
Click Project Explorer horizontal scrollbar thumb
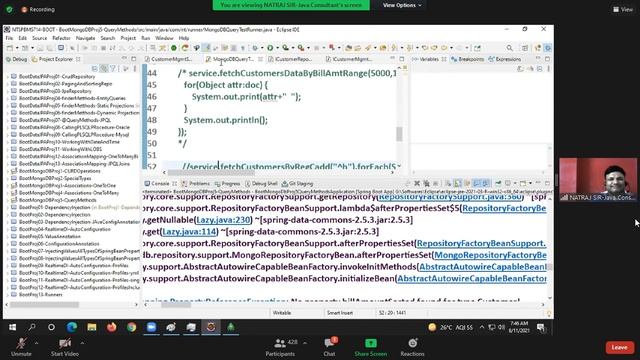click(44, 304)
